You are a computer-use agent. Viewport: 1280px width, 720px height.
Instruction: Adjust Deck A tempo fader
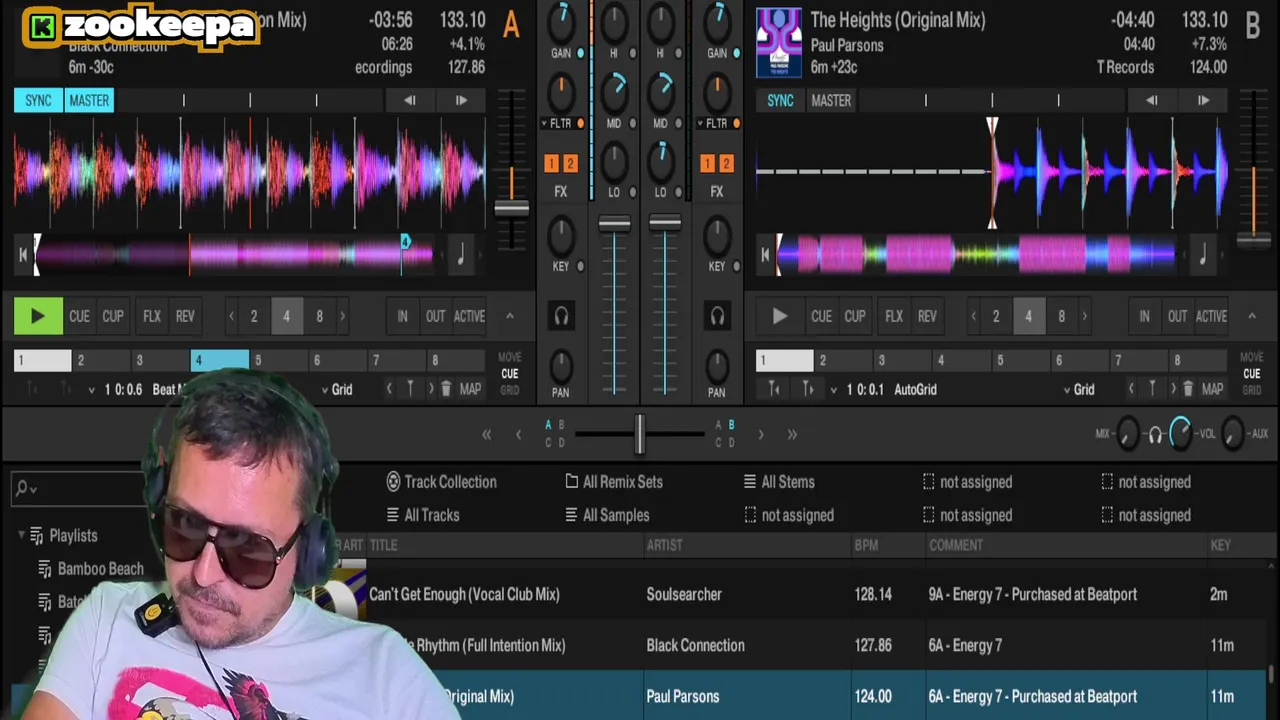click(511, 208)
